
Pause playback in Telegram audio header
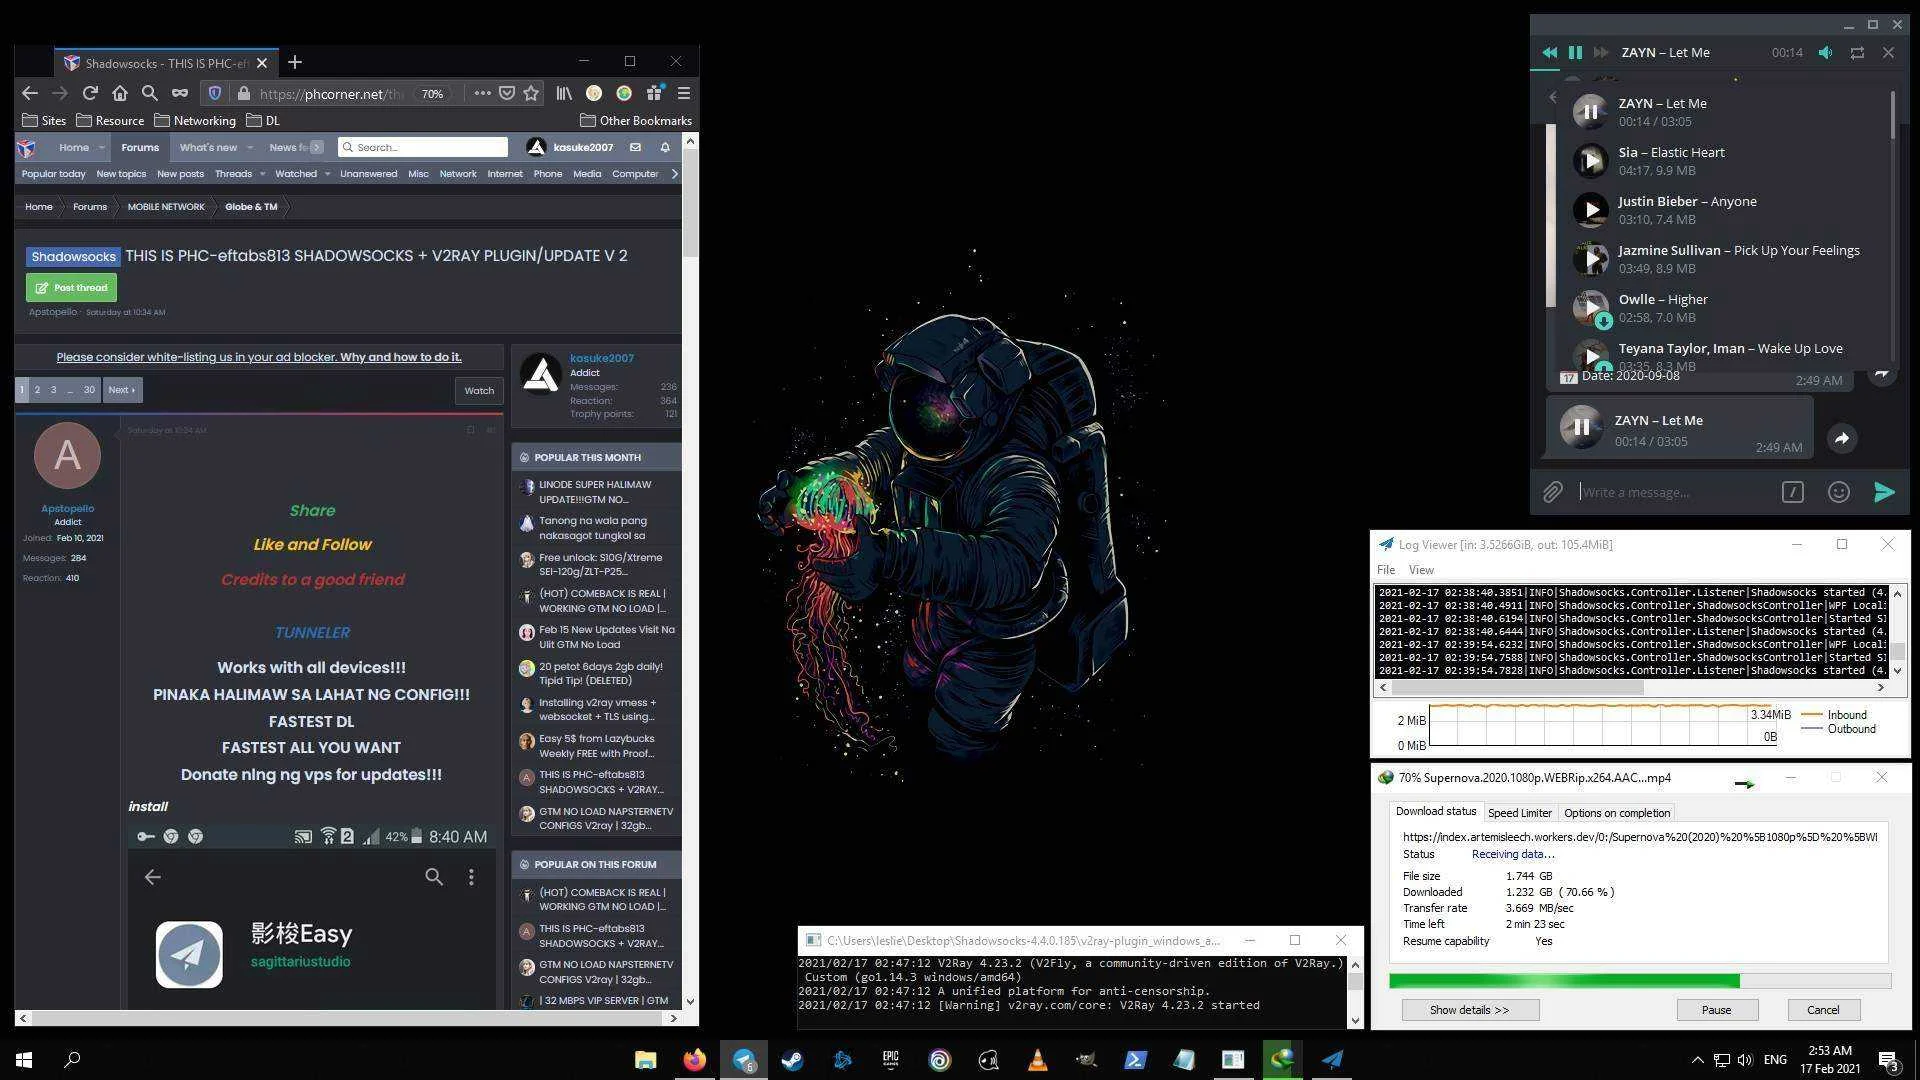[1575, 52]
